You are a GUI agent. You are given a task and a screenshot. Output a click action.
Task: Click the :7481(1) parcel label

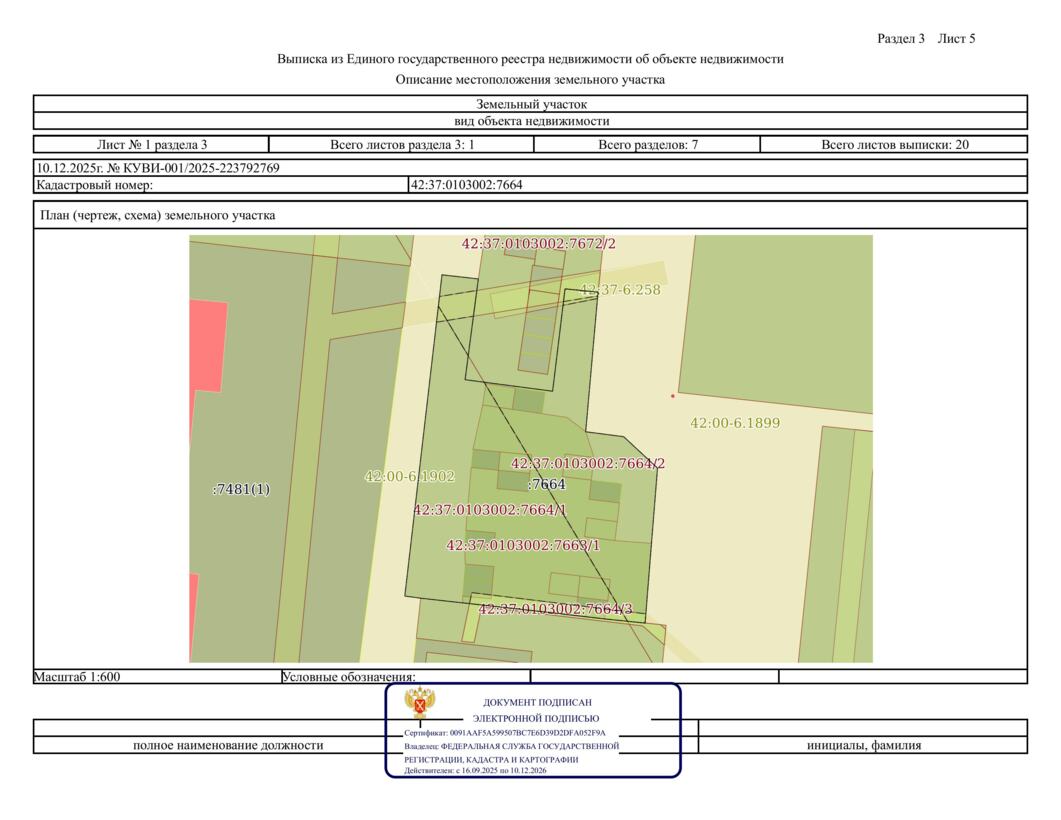[x=241, y=489]
